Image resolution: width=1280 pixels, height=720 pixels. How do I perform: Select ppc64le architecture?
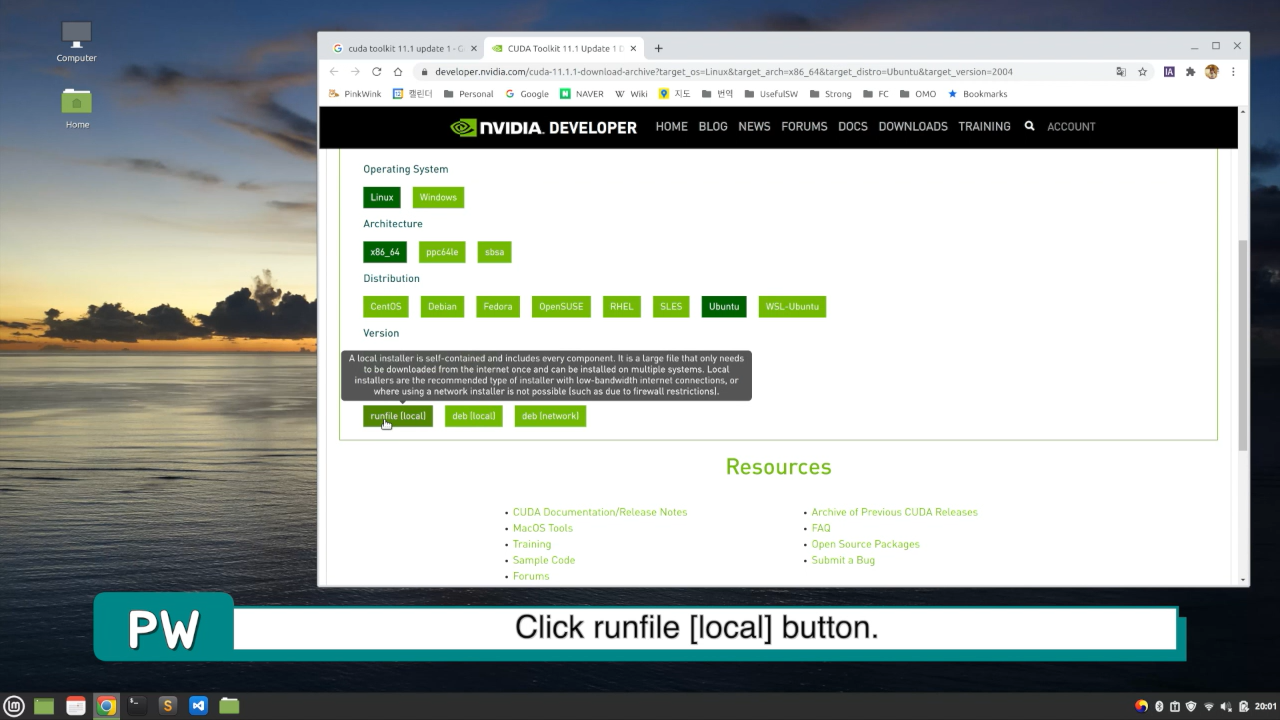coord(442,252)
